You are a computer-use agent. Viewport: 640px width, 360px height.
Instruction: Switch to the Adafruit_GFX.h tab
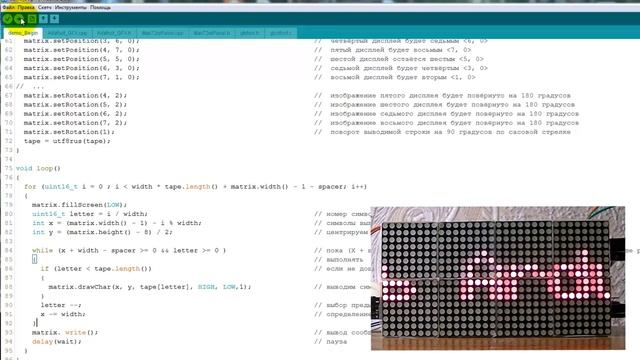click(x=114, y=33)
